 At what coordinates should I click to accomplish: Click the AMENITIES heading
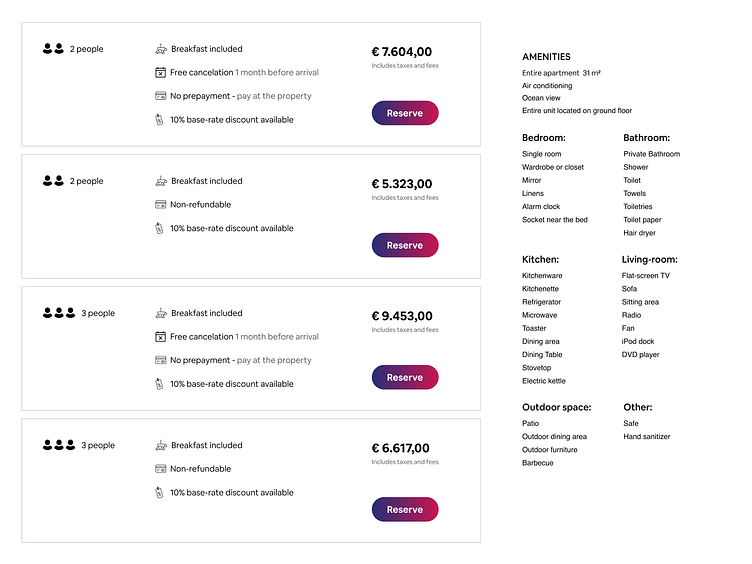point(546,57)
